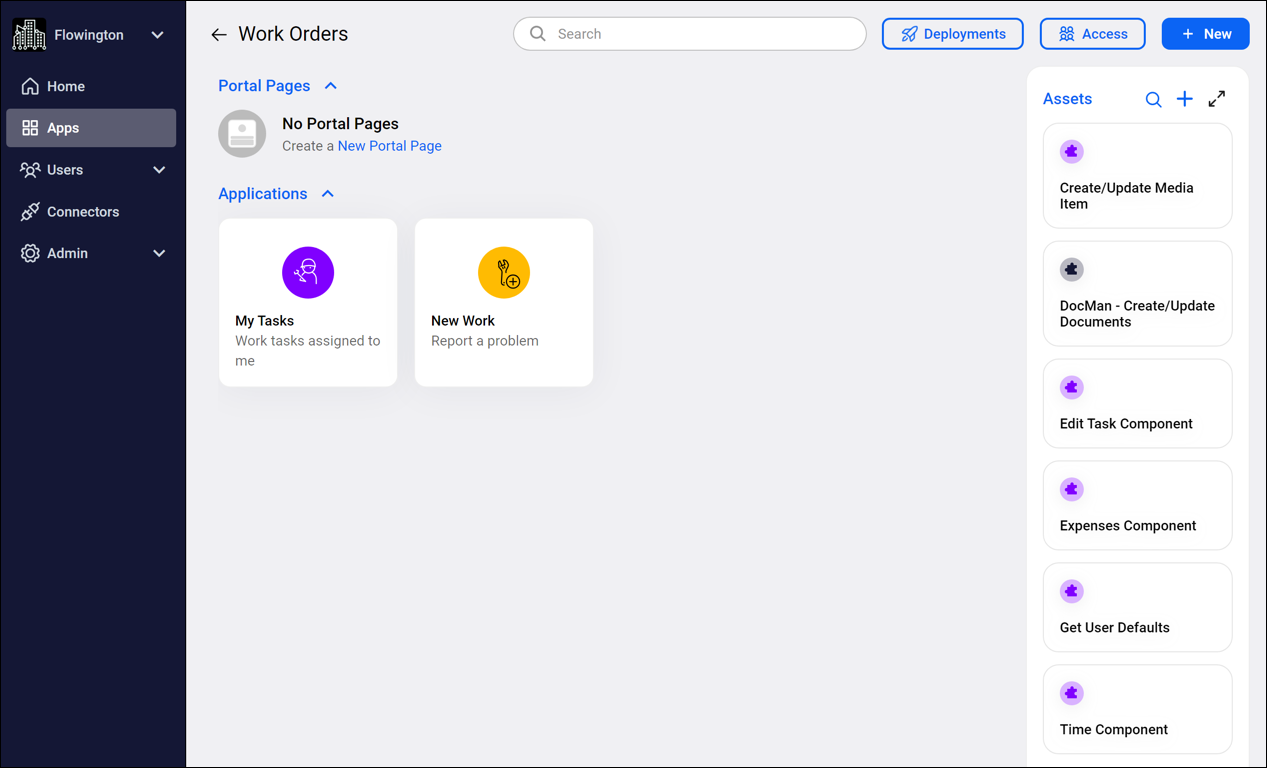Open the Edit Task Component asset
This screenshot has height=768, width=1267.
click(1137, 404)
